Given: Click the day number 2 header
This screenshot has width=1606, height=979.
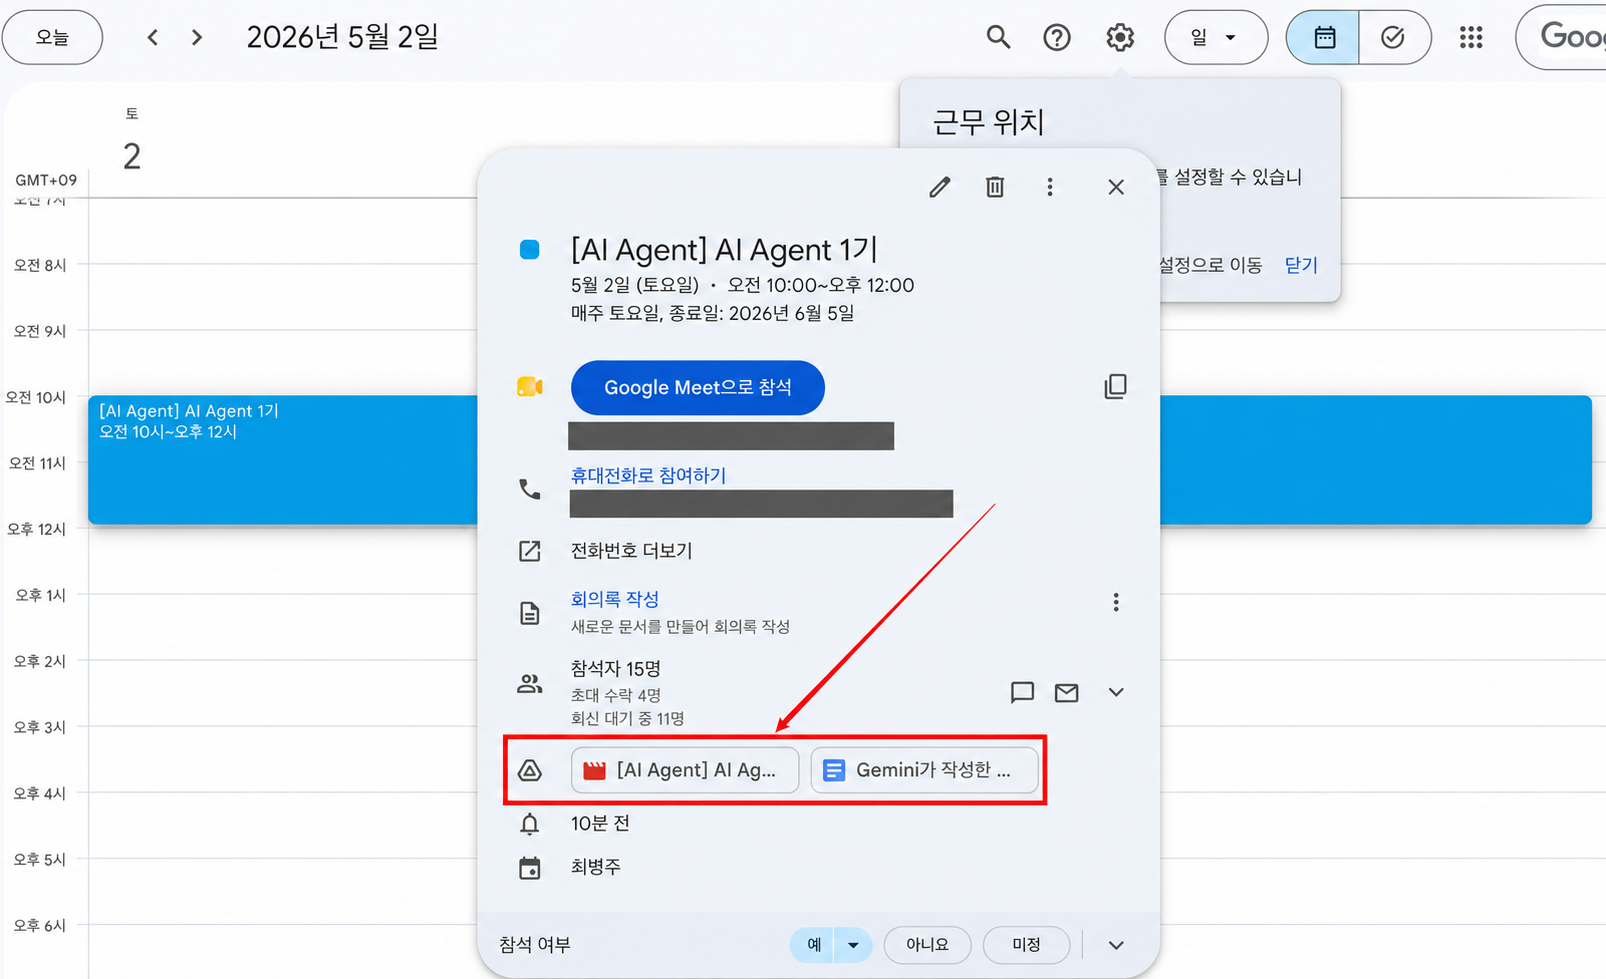Looking at the screenshot, I should click(x=132, y=156).
